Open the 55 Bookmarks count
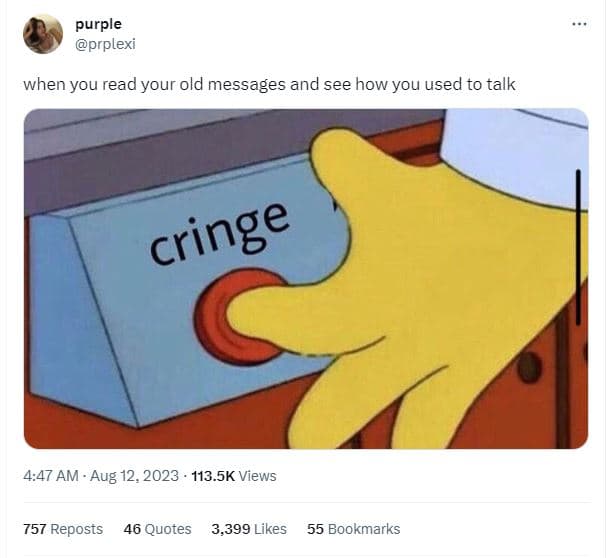Viewport: 614px width, 558px height. pos(354,529)
